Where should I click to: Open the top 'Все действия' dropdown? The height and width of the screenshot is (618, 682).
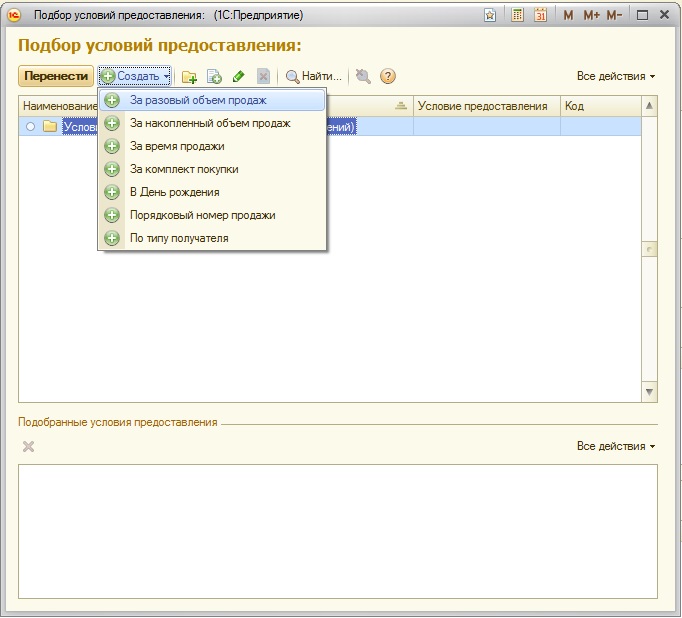[x=616, y=76]
